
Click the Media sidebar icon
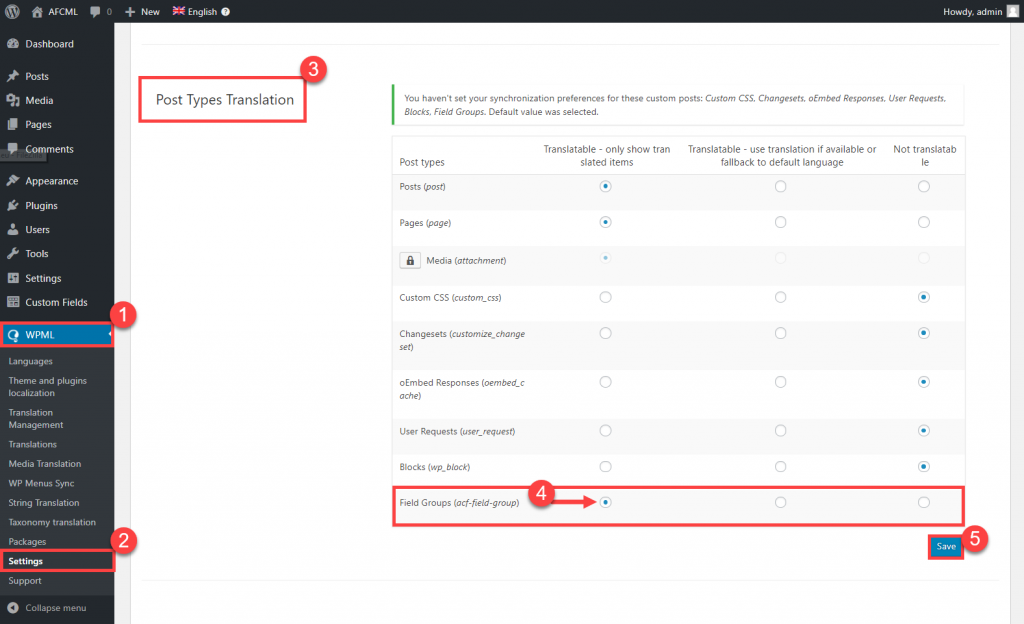tap(12, 100)
